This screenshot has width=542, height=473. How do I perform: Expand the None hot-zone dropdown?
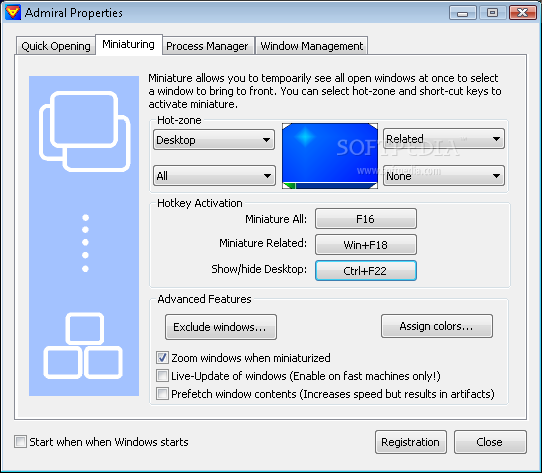click(444, 176)
